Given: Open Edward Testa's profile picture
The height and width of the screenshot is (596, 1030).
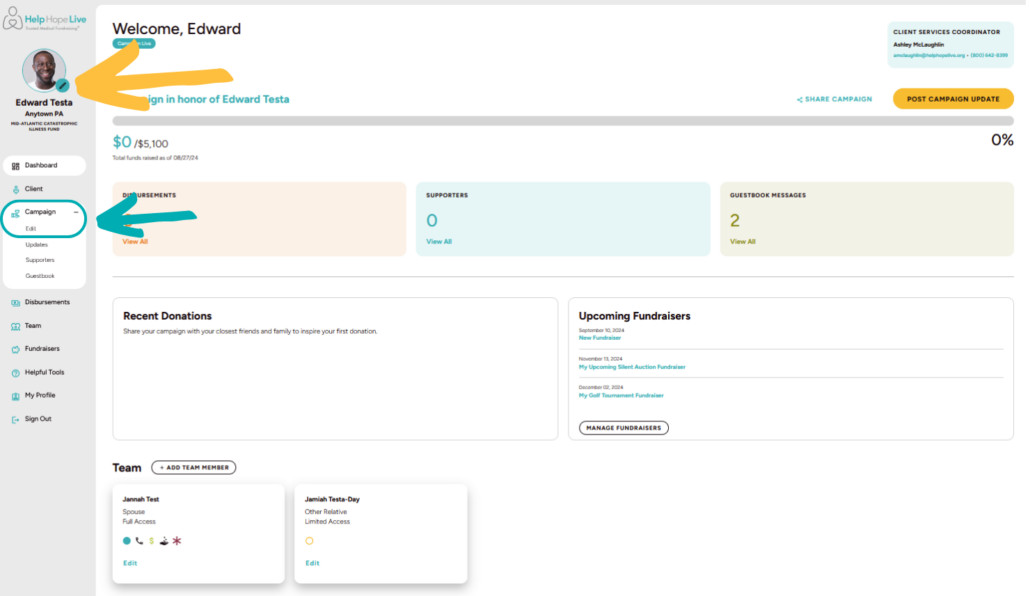Looking at the screenshot, I should [44, 70].
